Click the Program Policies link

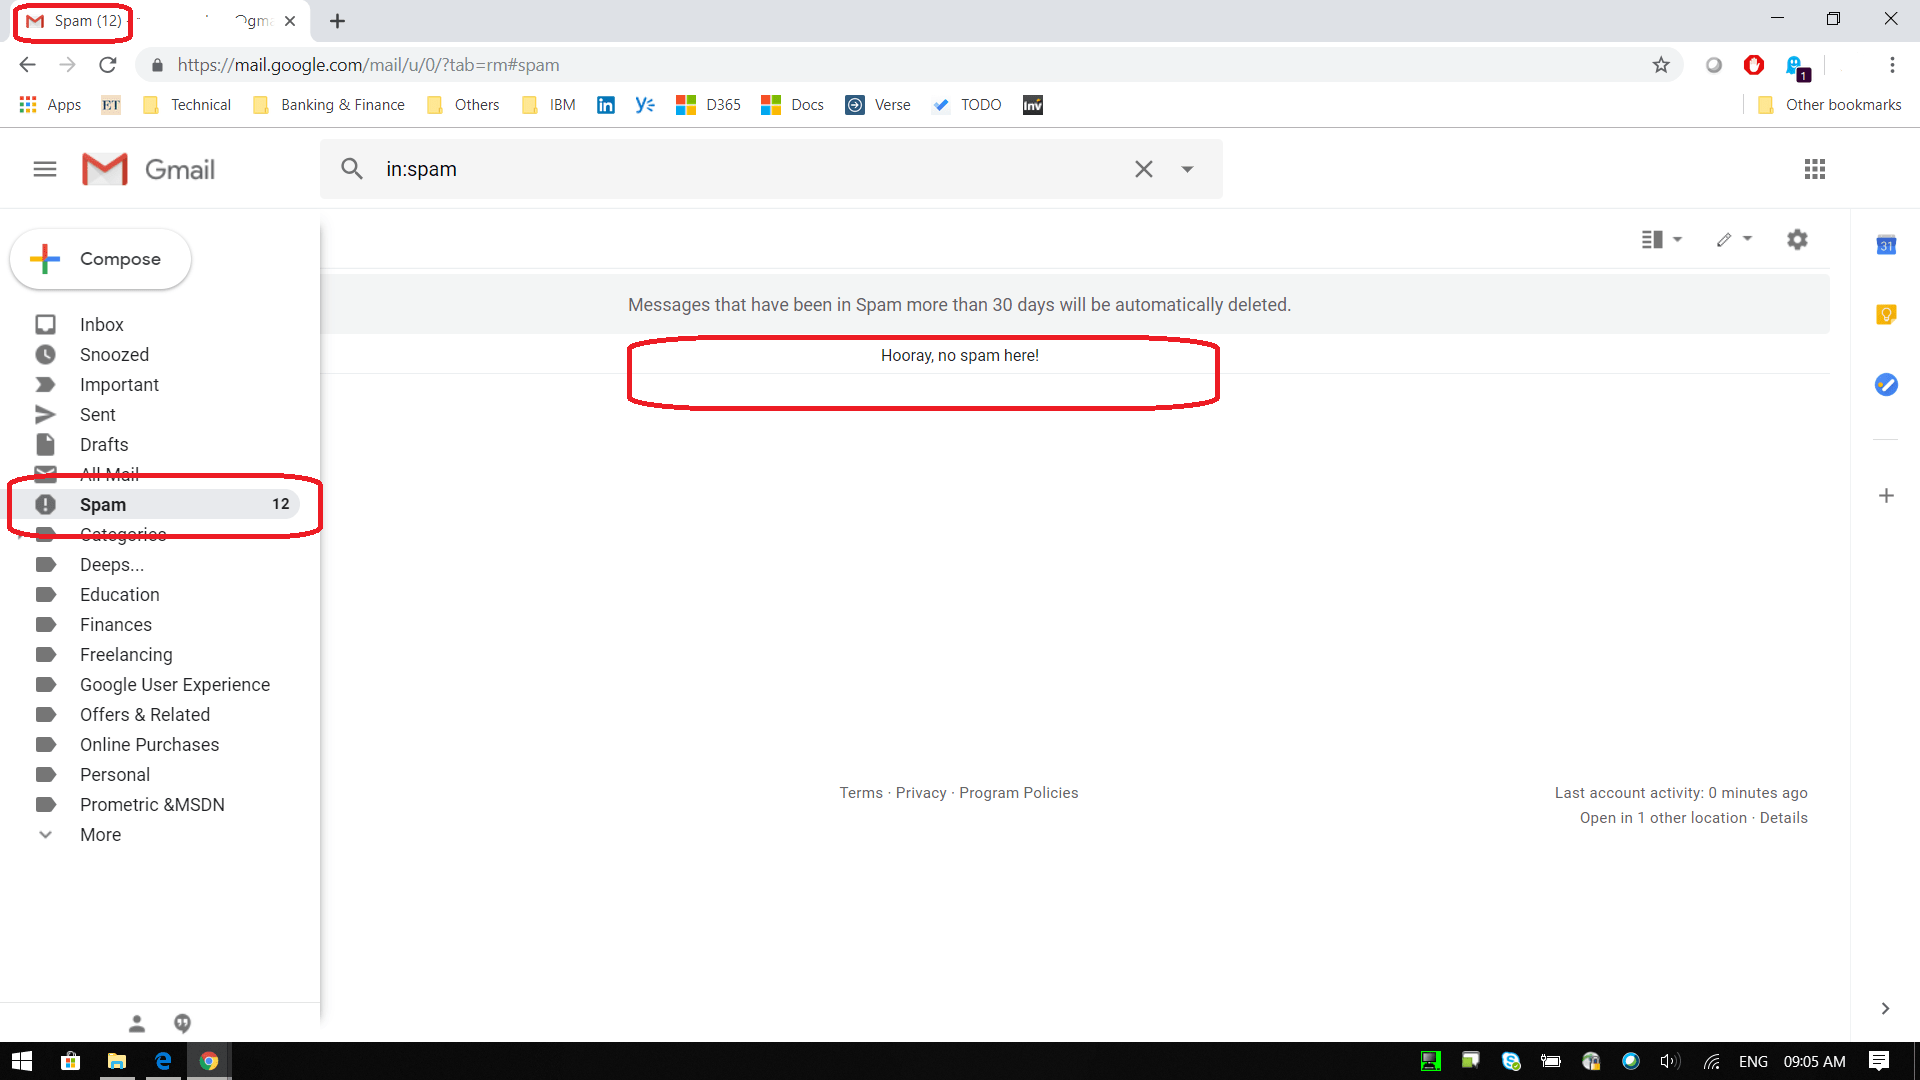[x=1019, y=792]
